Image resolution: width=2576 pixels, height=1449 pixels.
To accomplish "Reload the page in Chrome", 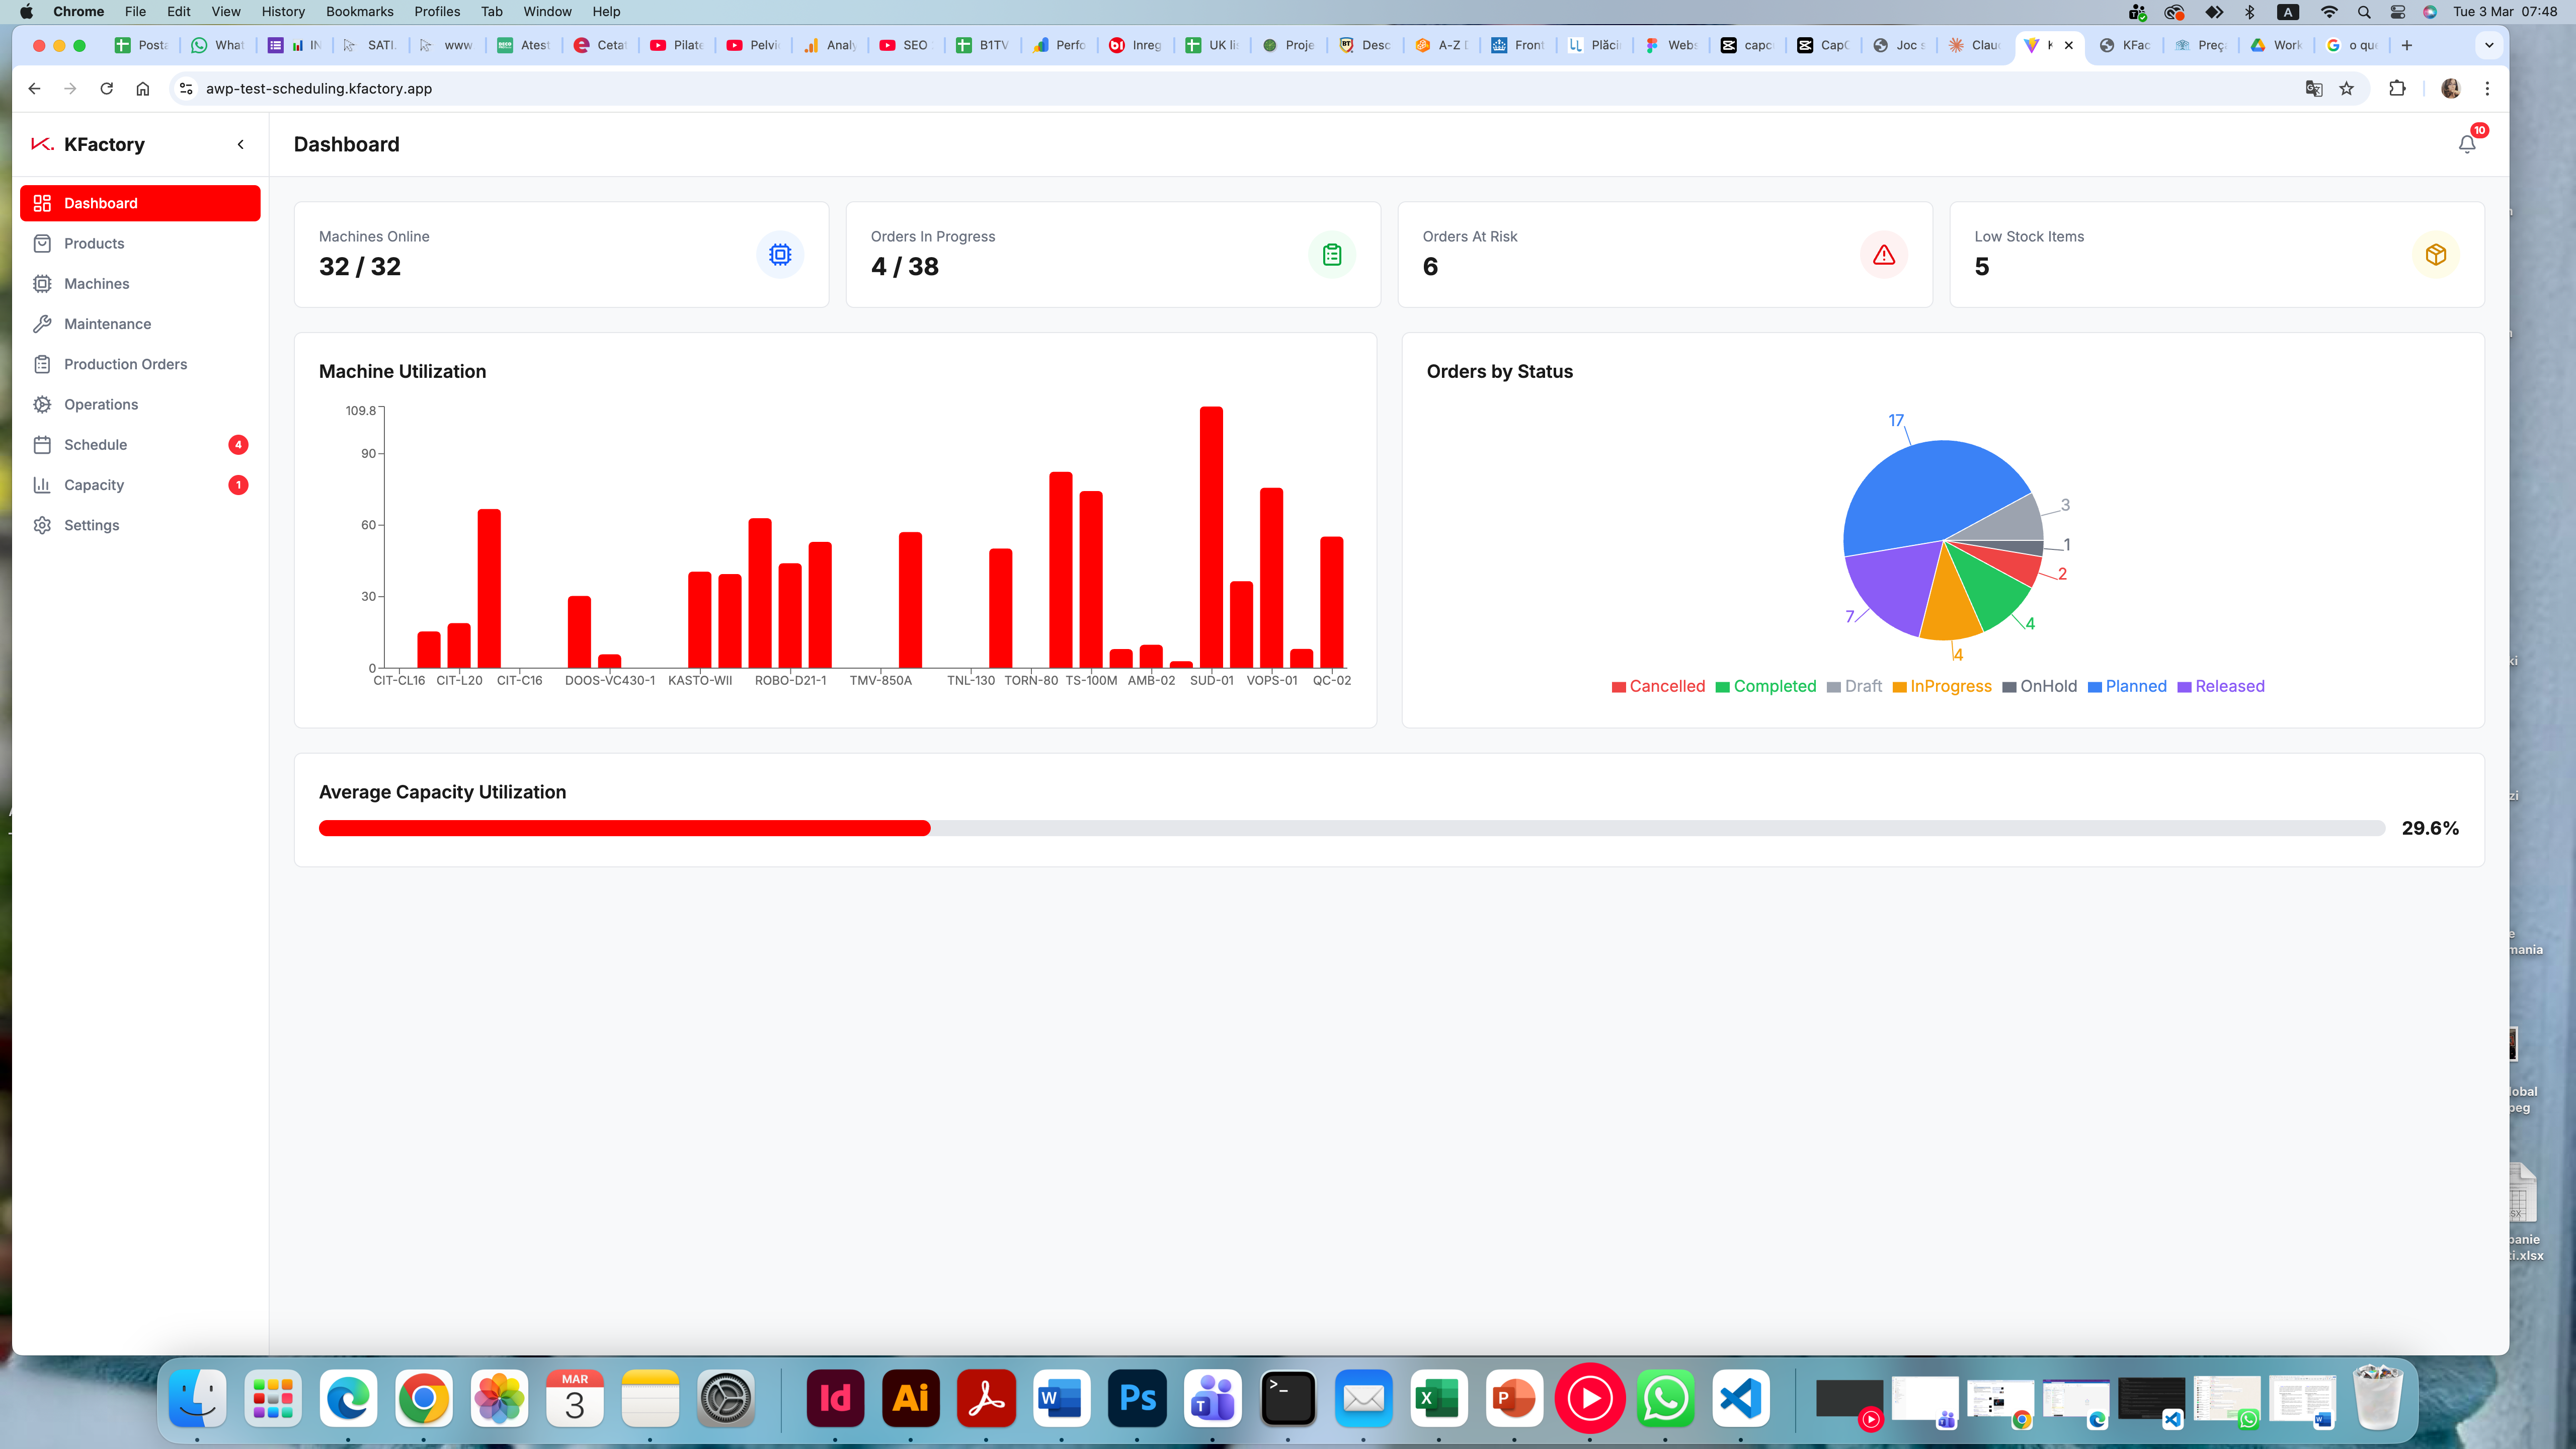I will (x=106, y=88).
